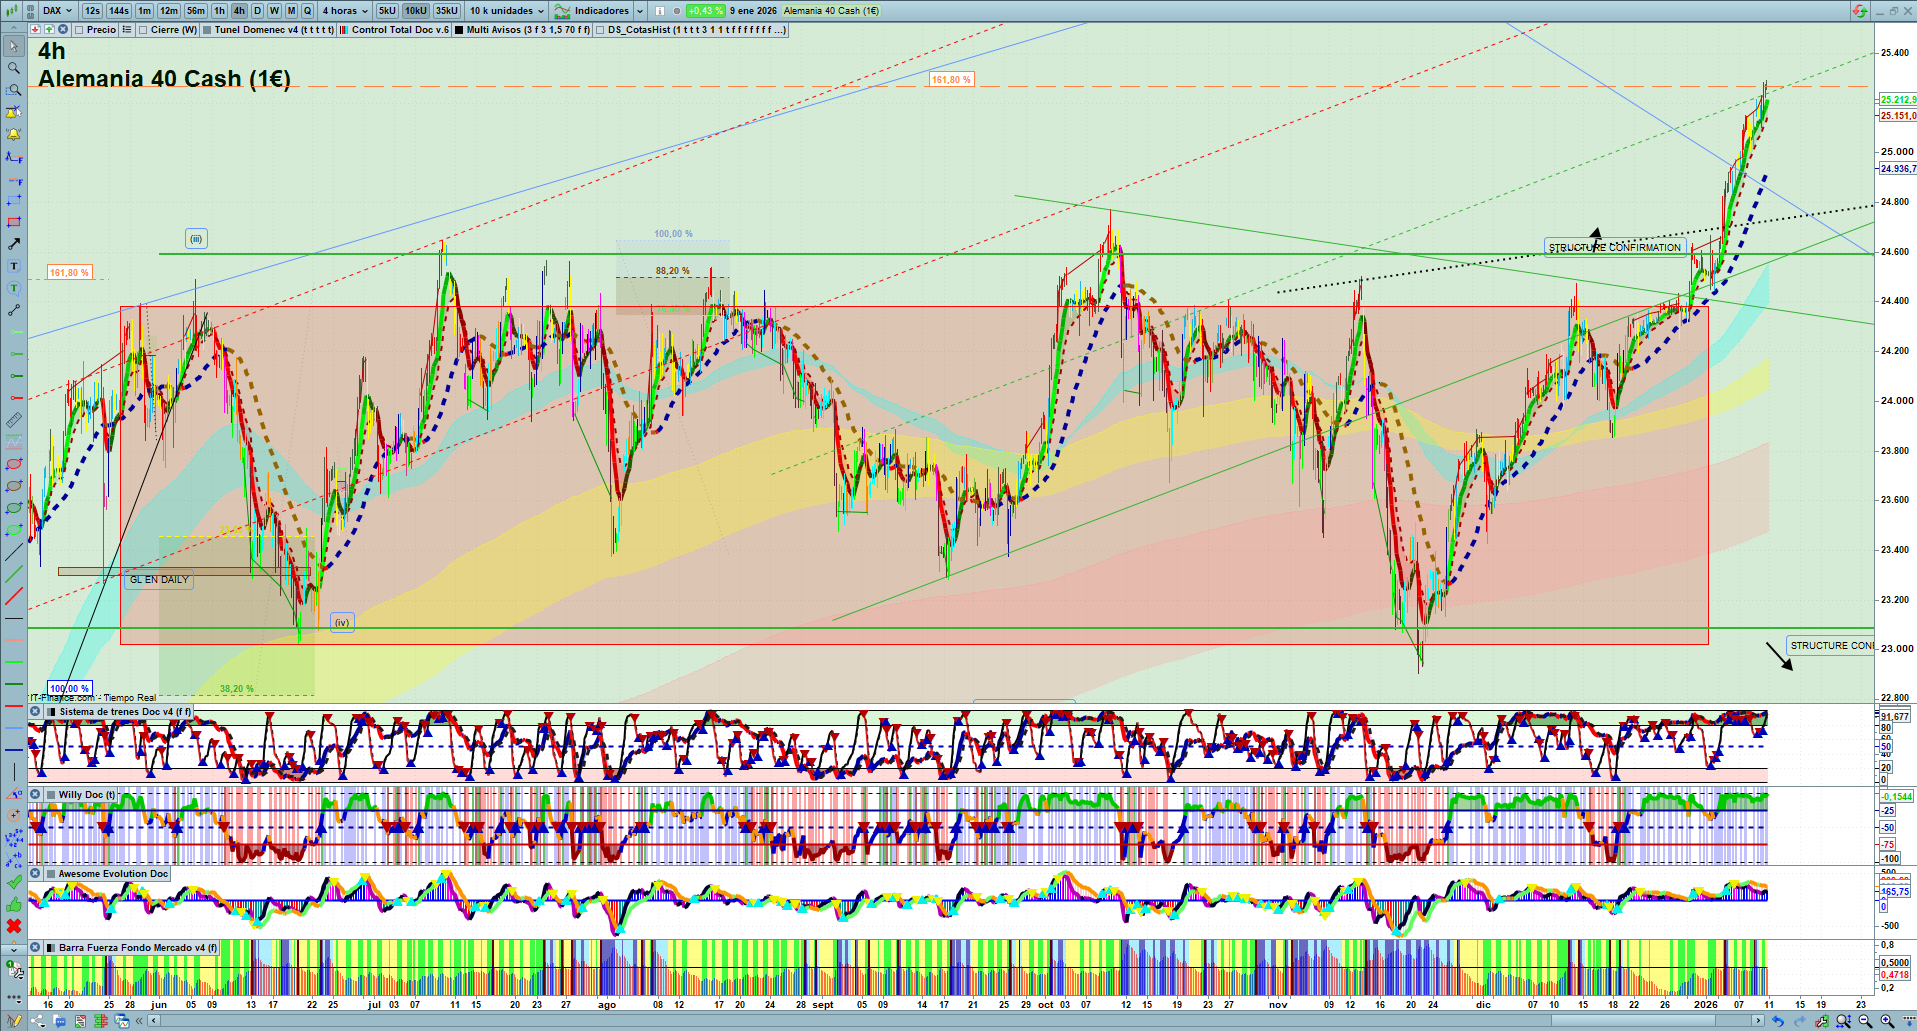Click the green thumbs-up icon
Screen dimensions: 1917x1031
coord(14,904)
